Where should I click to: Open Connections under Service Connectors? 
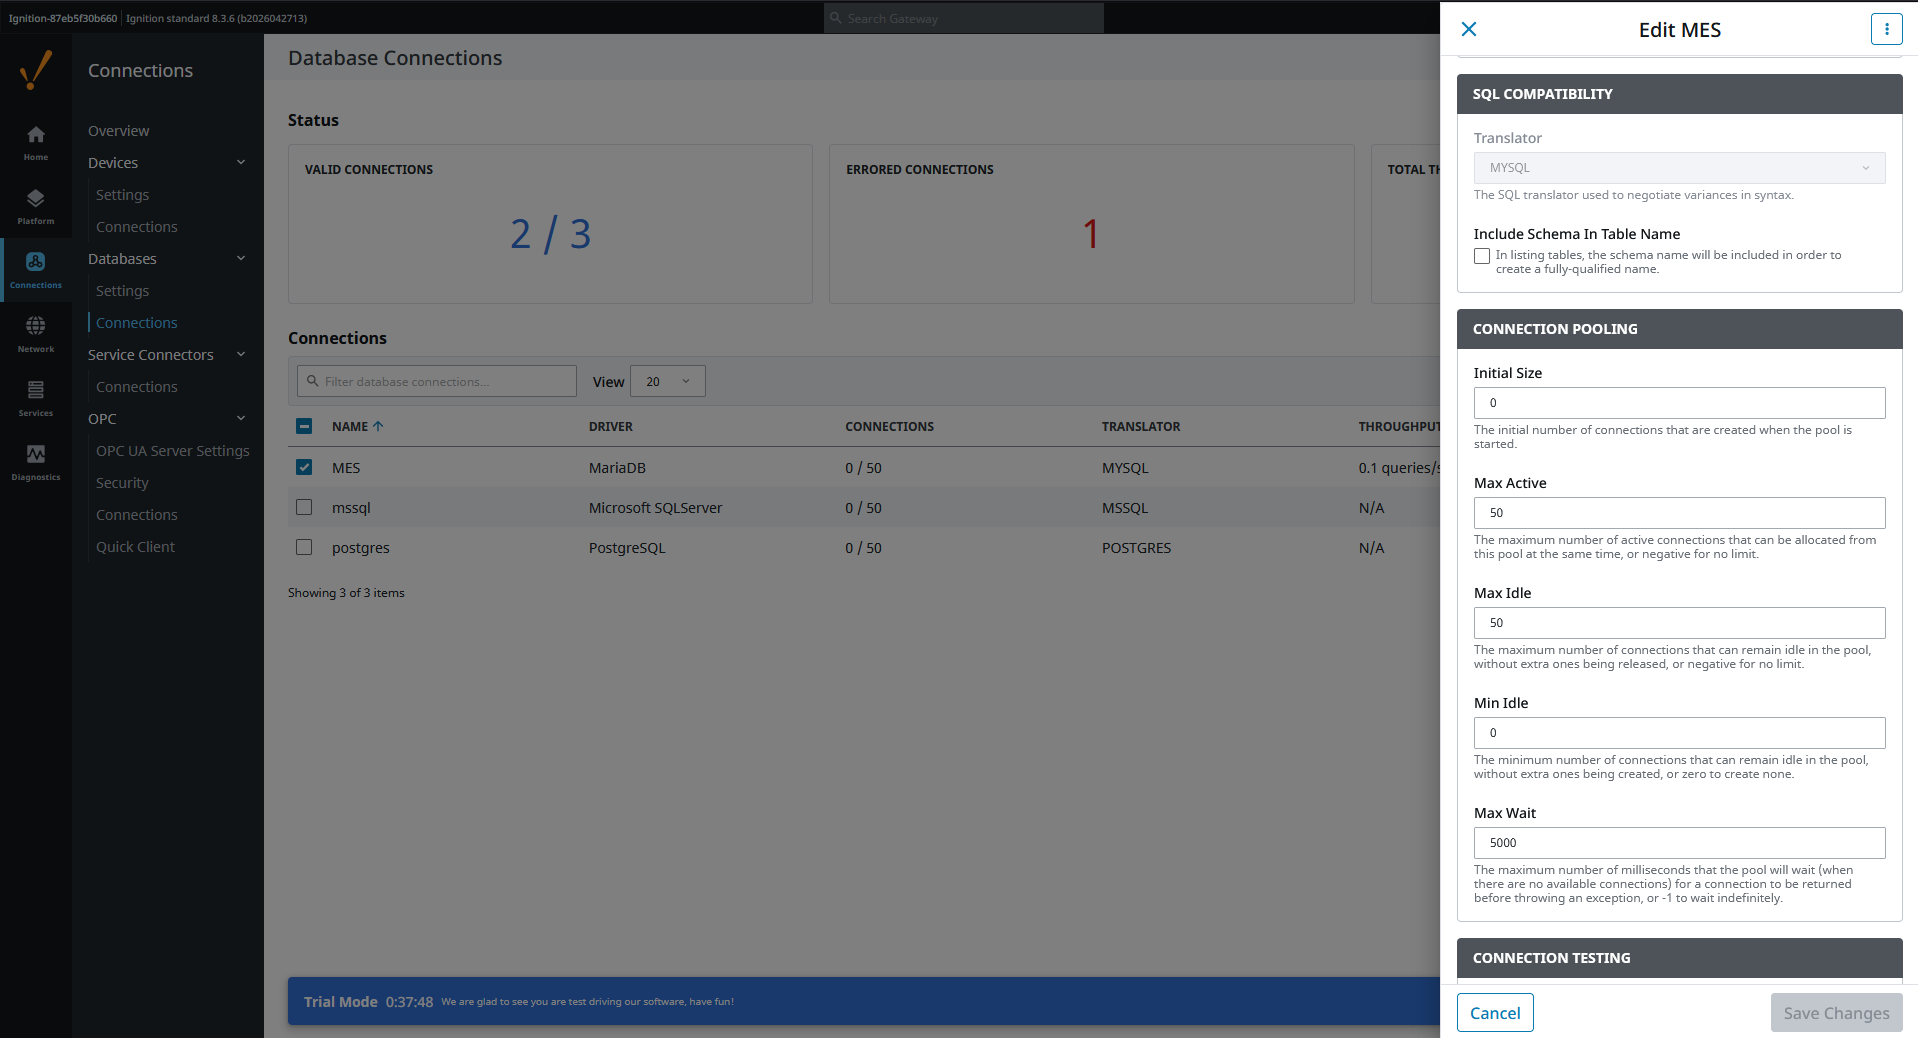136,387
